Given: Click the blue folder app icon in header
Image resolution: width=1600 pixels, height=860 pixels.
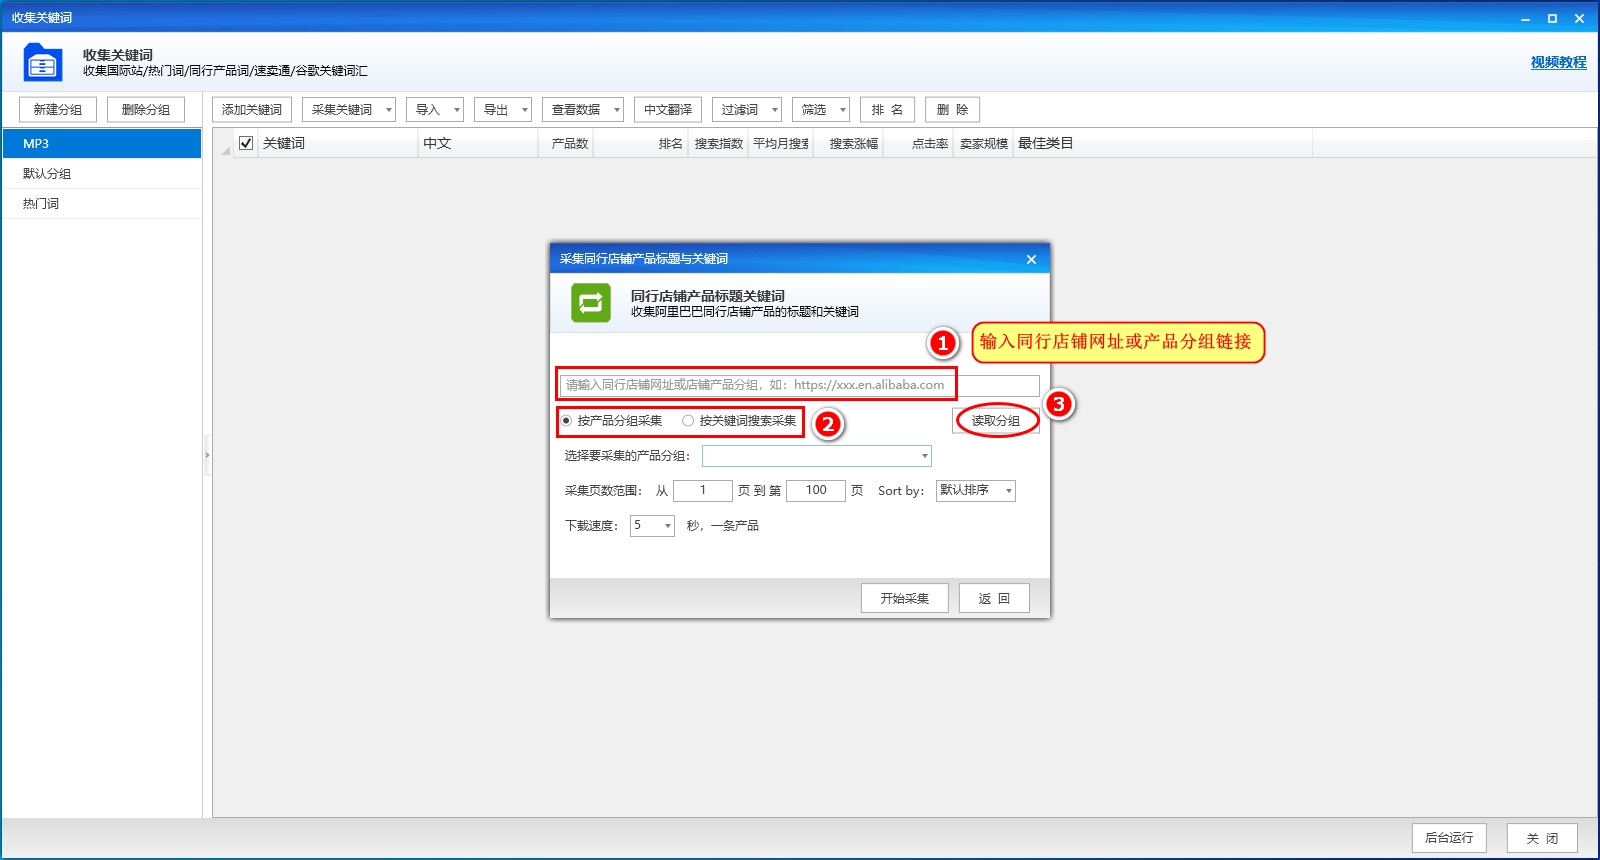Looking at the screenshot, I should (43, 62).
